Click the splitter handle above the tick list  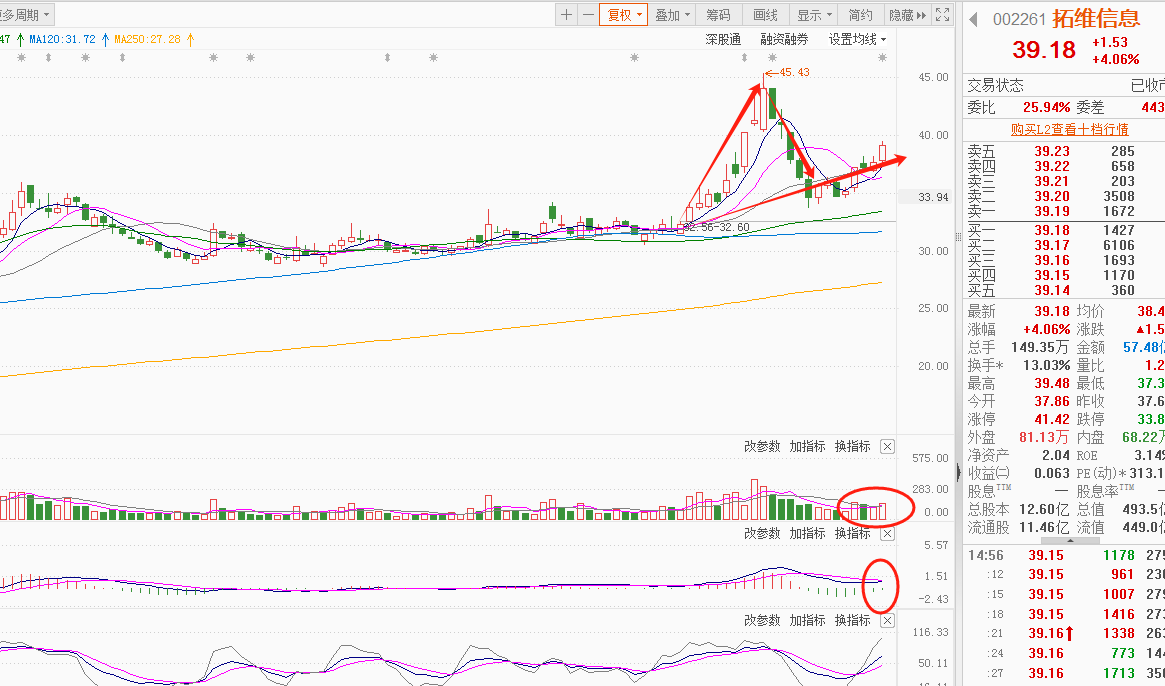pos(1070,541)
